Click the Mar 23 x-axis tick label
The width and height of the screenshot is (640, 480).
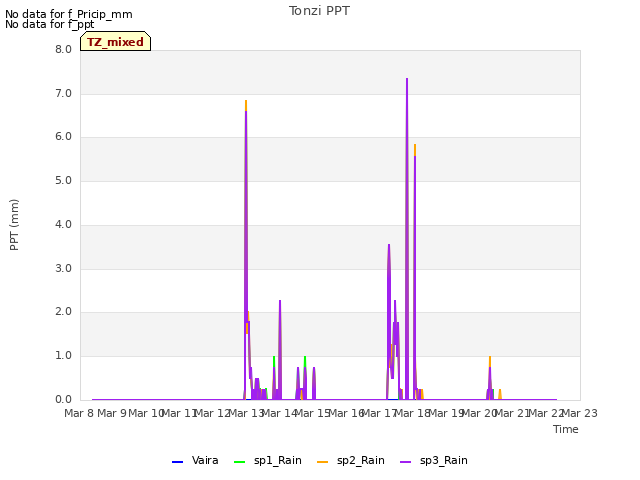coord(580,413)
